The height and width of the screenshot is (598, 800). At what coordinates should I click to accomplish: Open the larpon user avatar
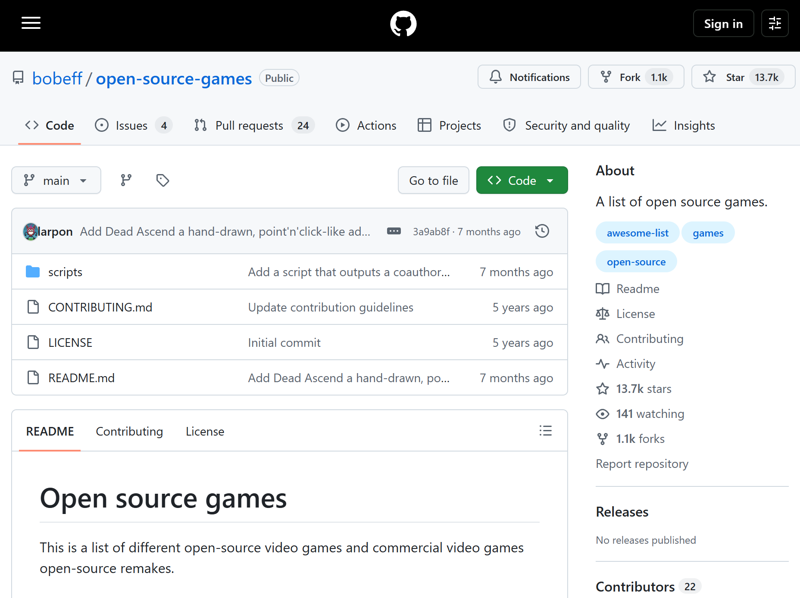coord(31,232)
